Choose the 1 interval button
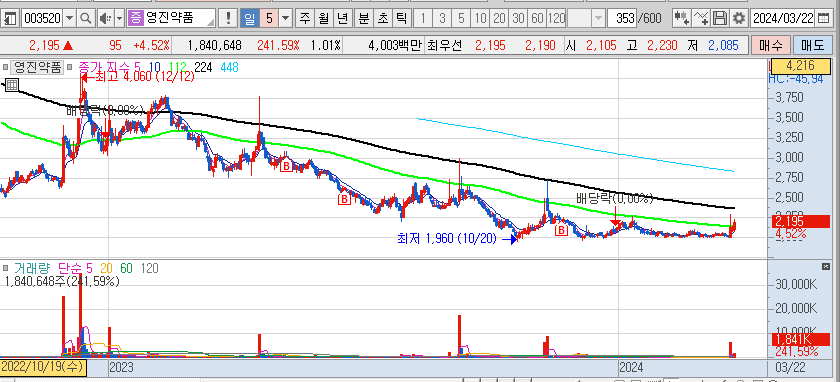 423,19
